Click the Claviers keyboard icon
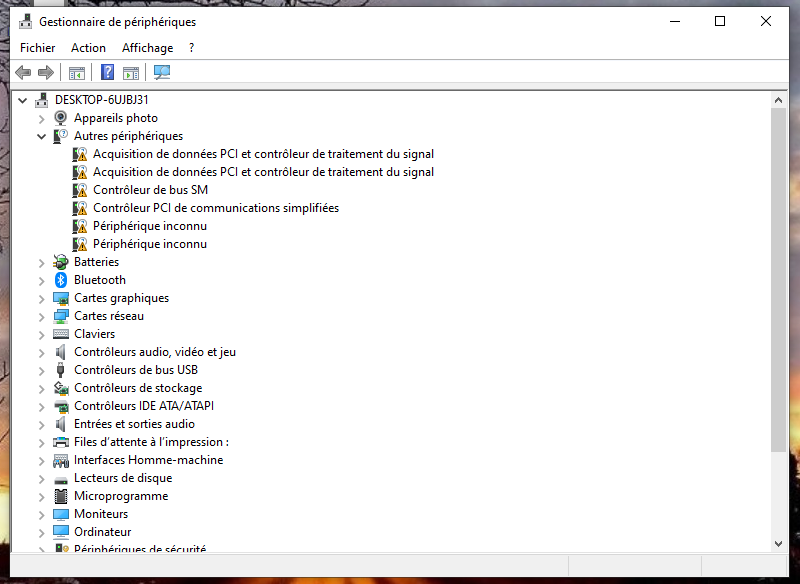 61,334
